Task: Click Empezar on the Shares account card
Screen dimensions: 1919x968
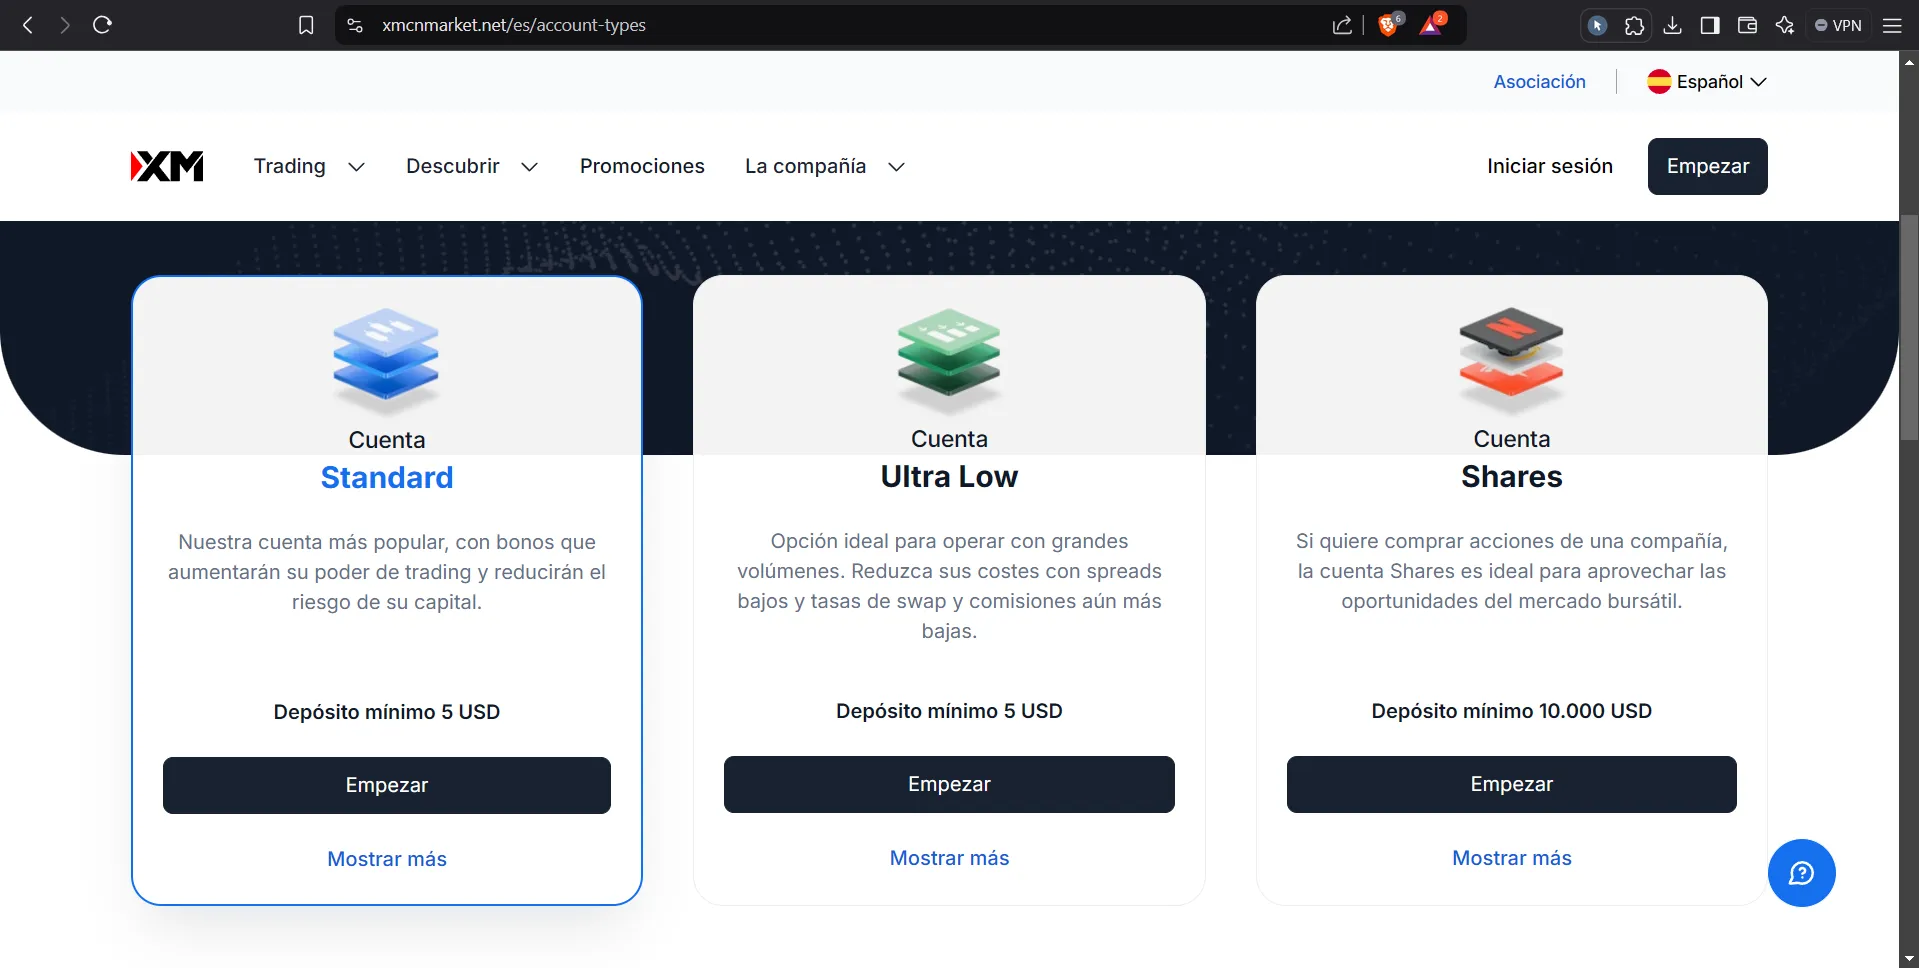Action: [1511, 784]
